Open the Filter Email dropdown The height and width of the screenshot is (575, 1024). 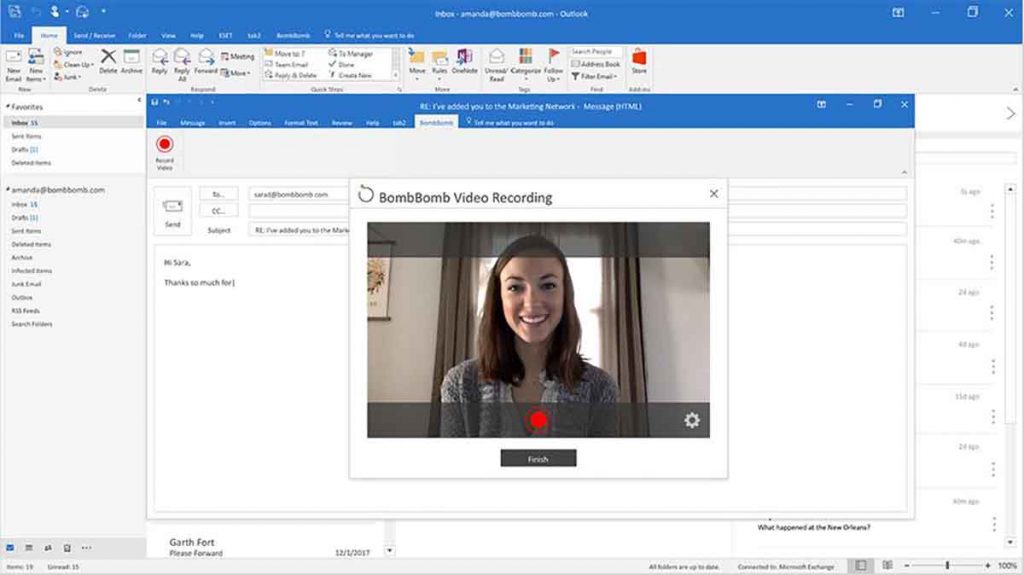(594, 76)
